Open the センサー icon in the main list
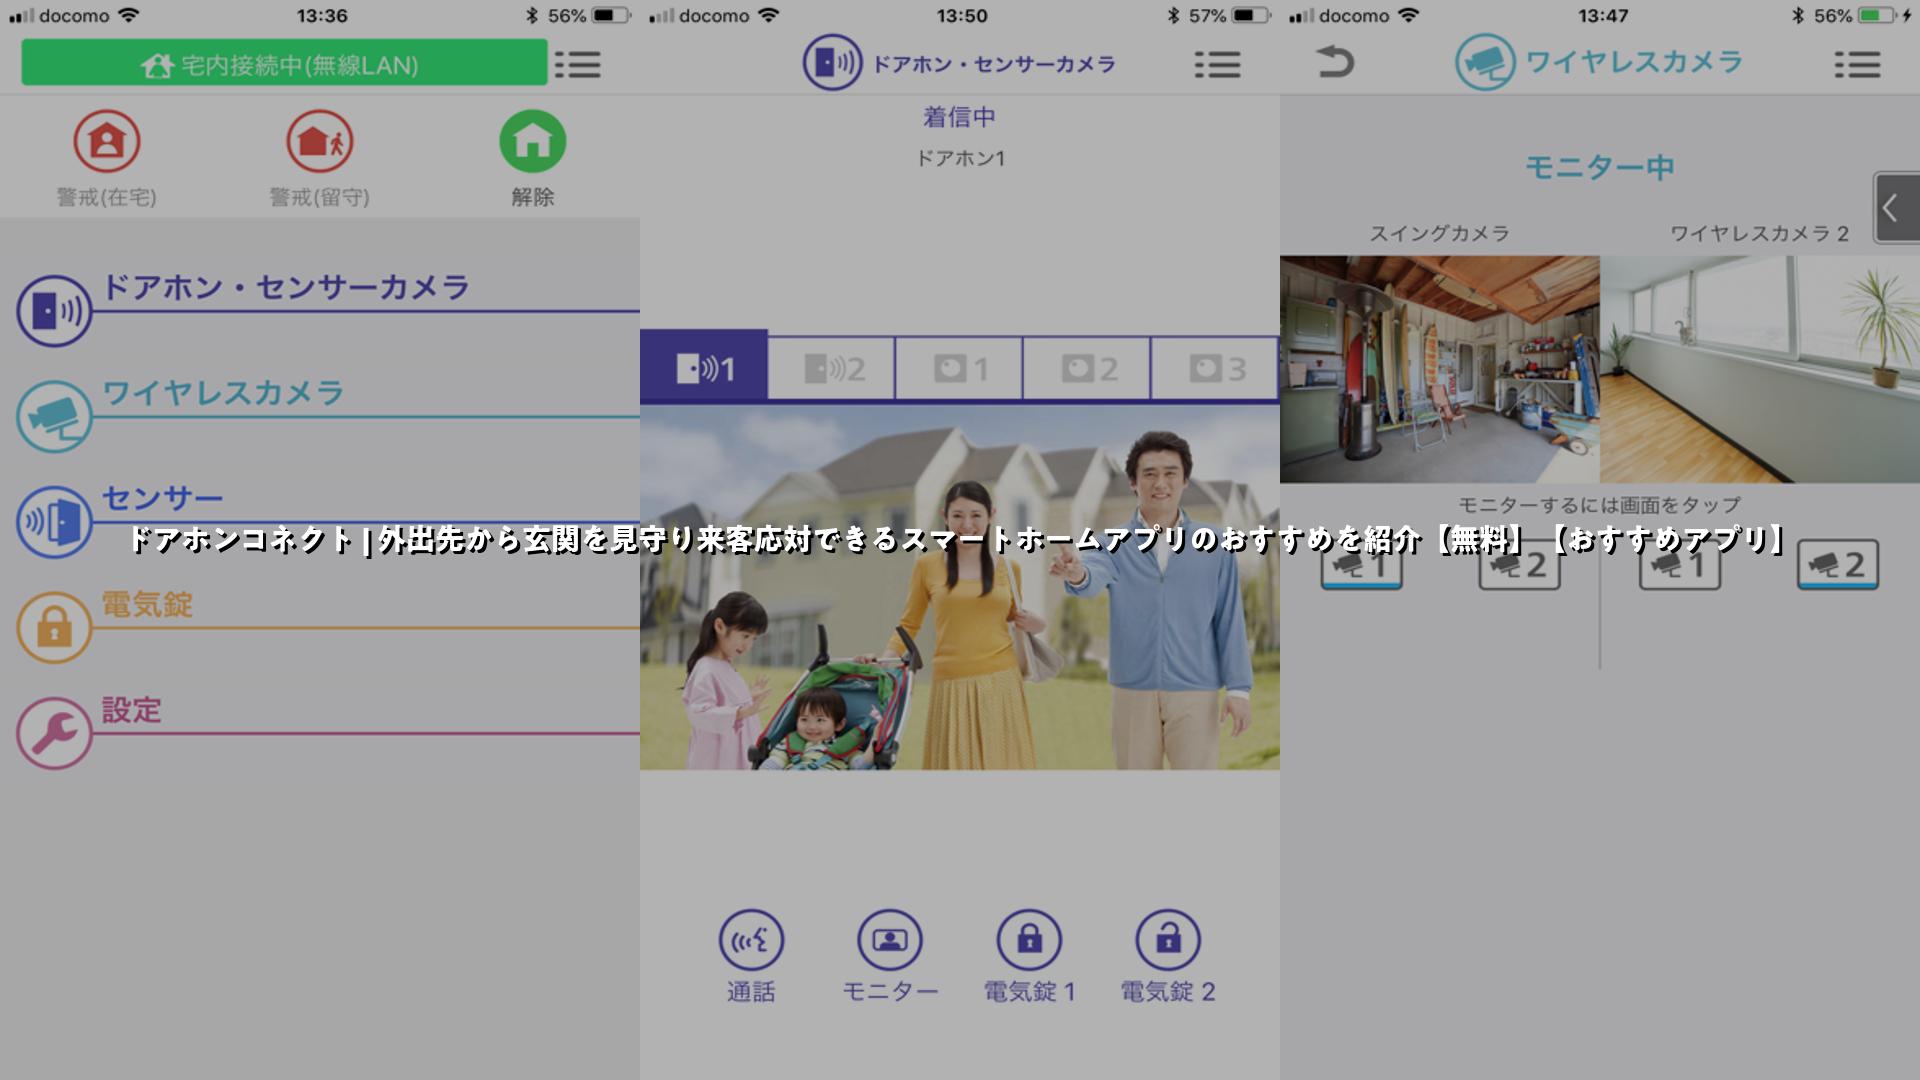This screenshot has height=1080, width=1920. tap(54, 522)
